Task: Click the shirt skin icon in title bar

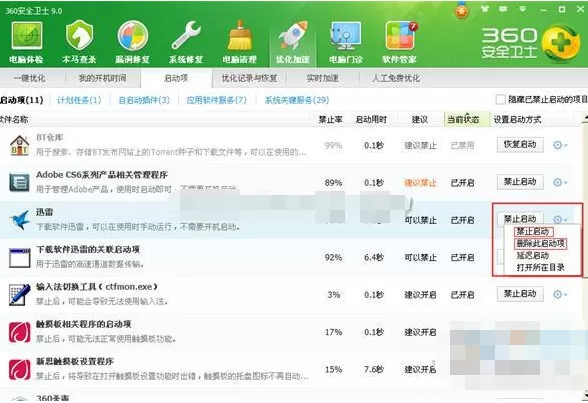Action: point(485,9)
